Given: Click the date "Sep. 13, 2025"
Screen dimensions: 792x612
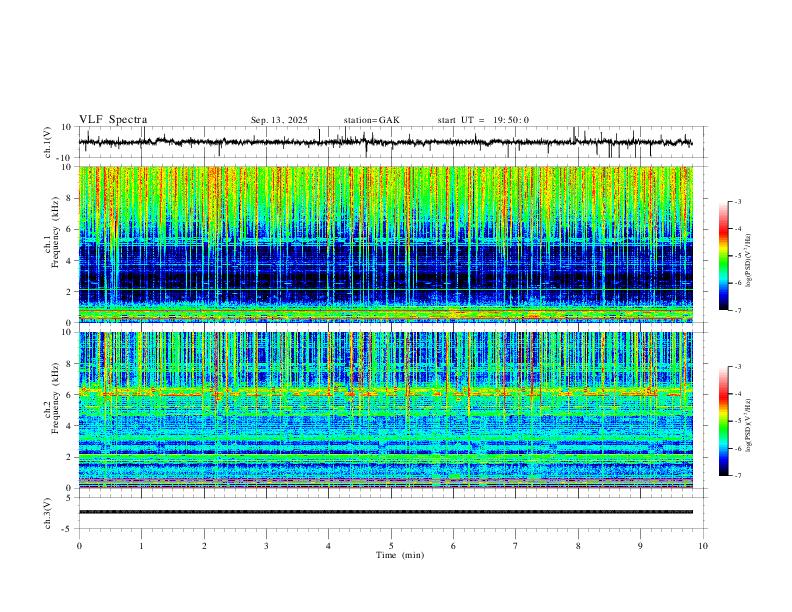Looking at the screenshot, I should point(279,120).
